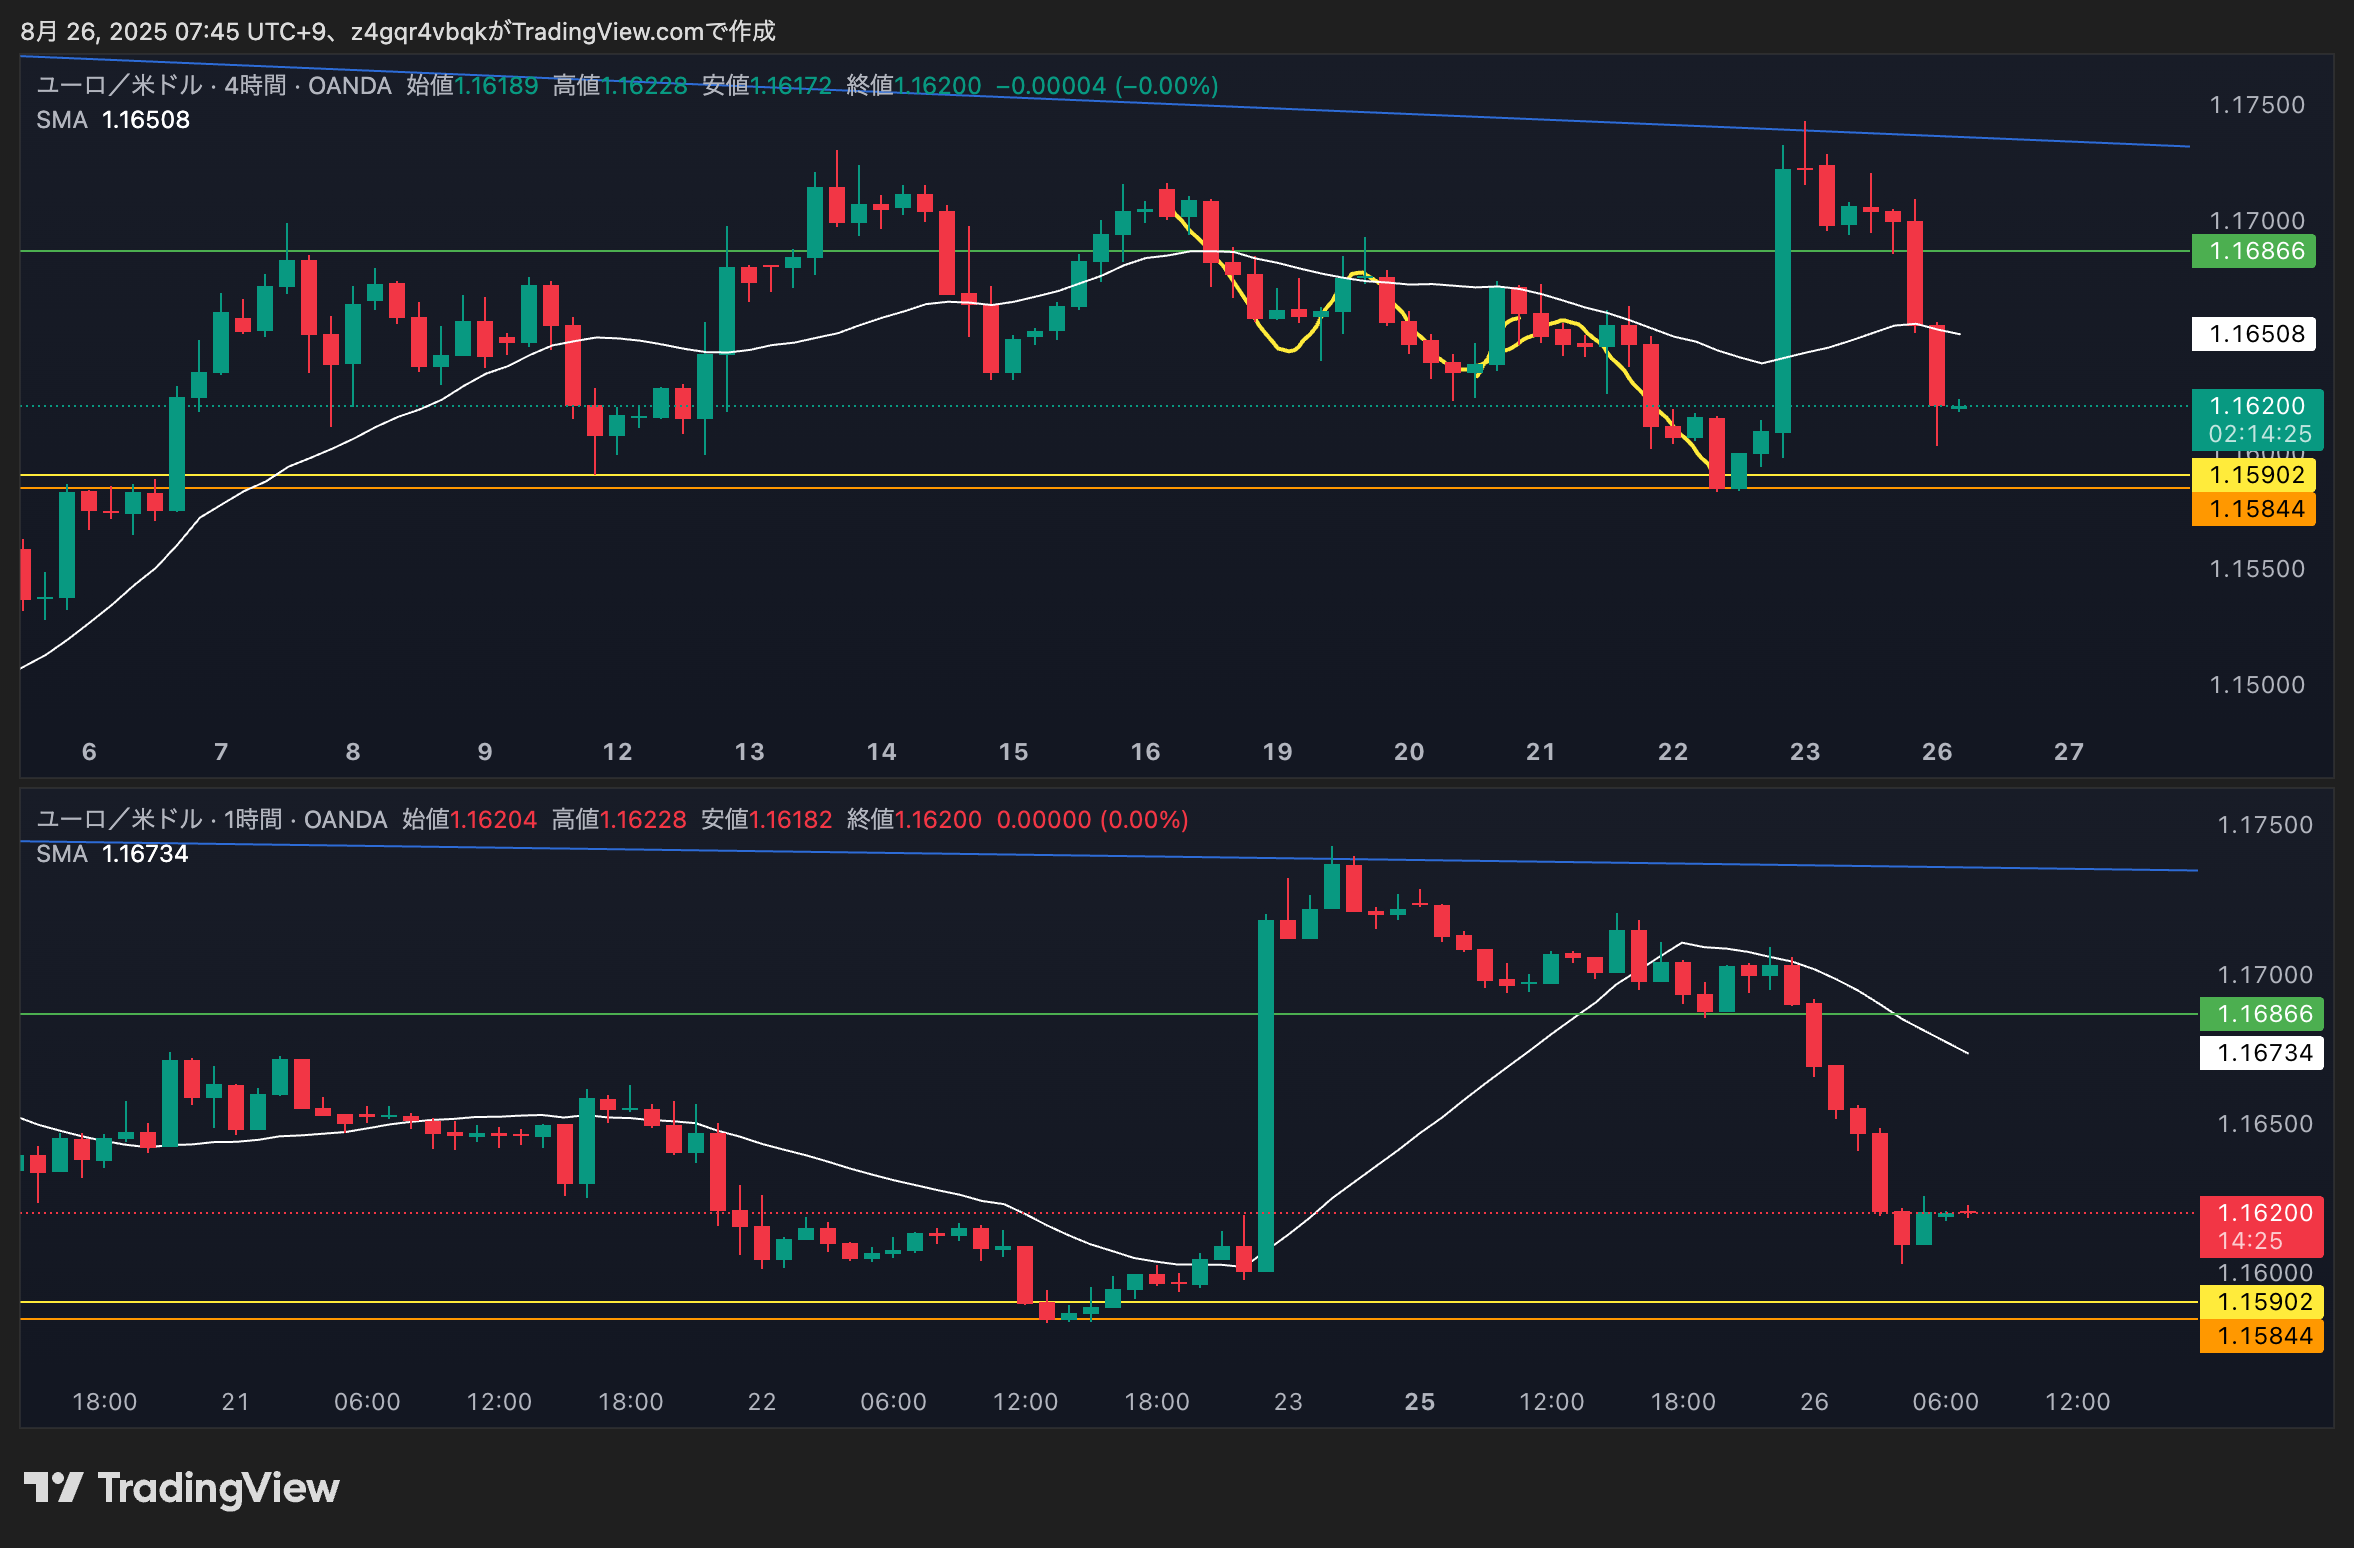Viewport: 2354px width, 1548px height.
Task: Click the orange 1.15844 price label on the upper chart
Action: pyautogui.click(x=2252, y=509)
